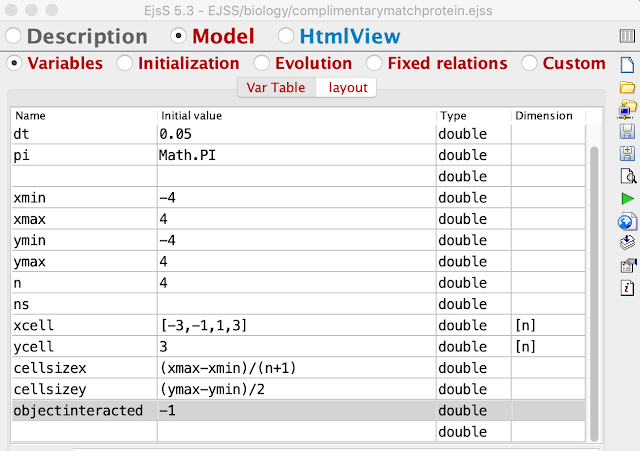Click the package simulation stack icon
This screenshot has height=451, width=640.
point(627,243)
